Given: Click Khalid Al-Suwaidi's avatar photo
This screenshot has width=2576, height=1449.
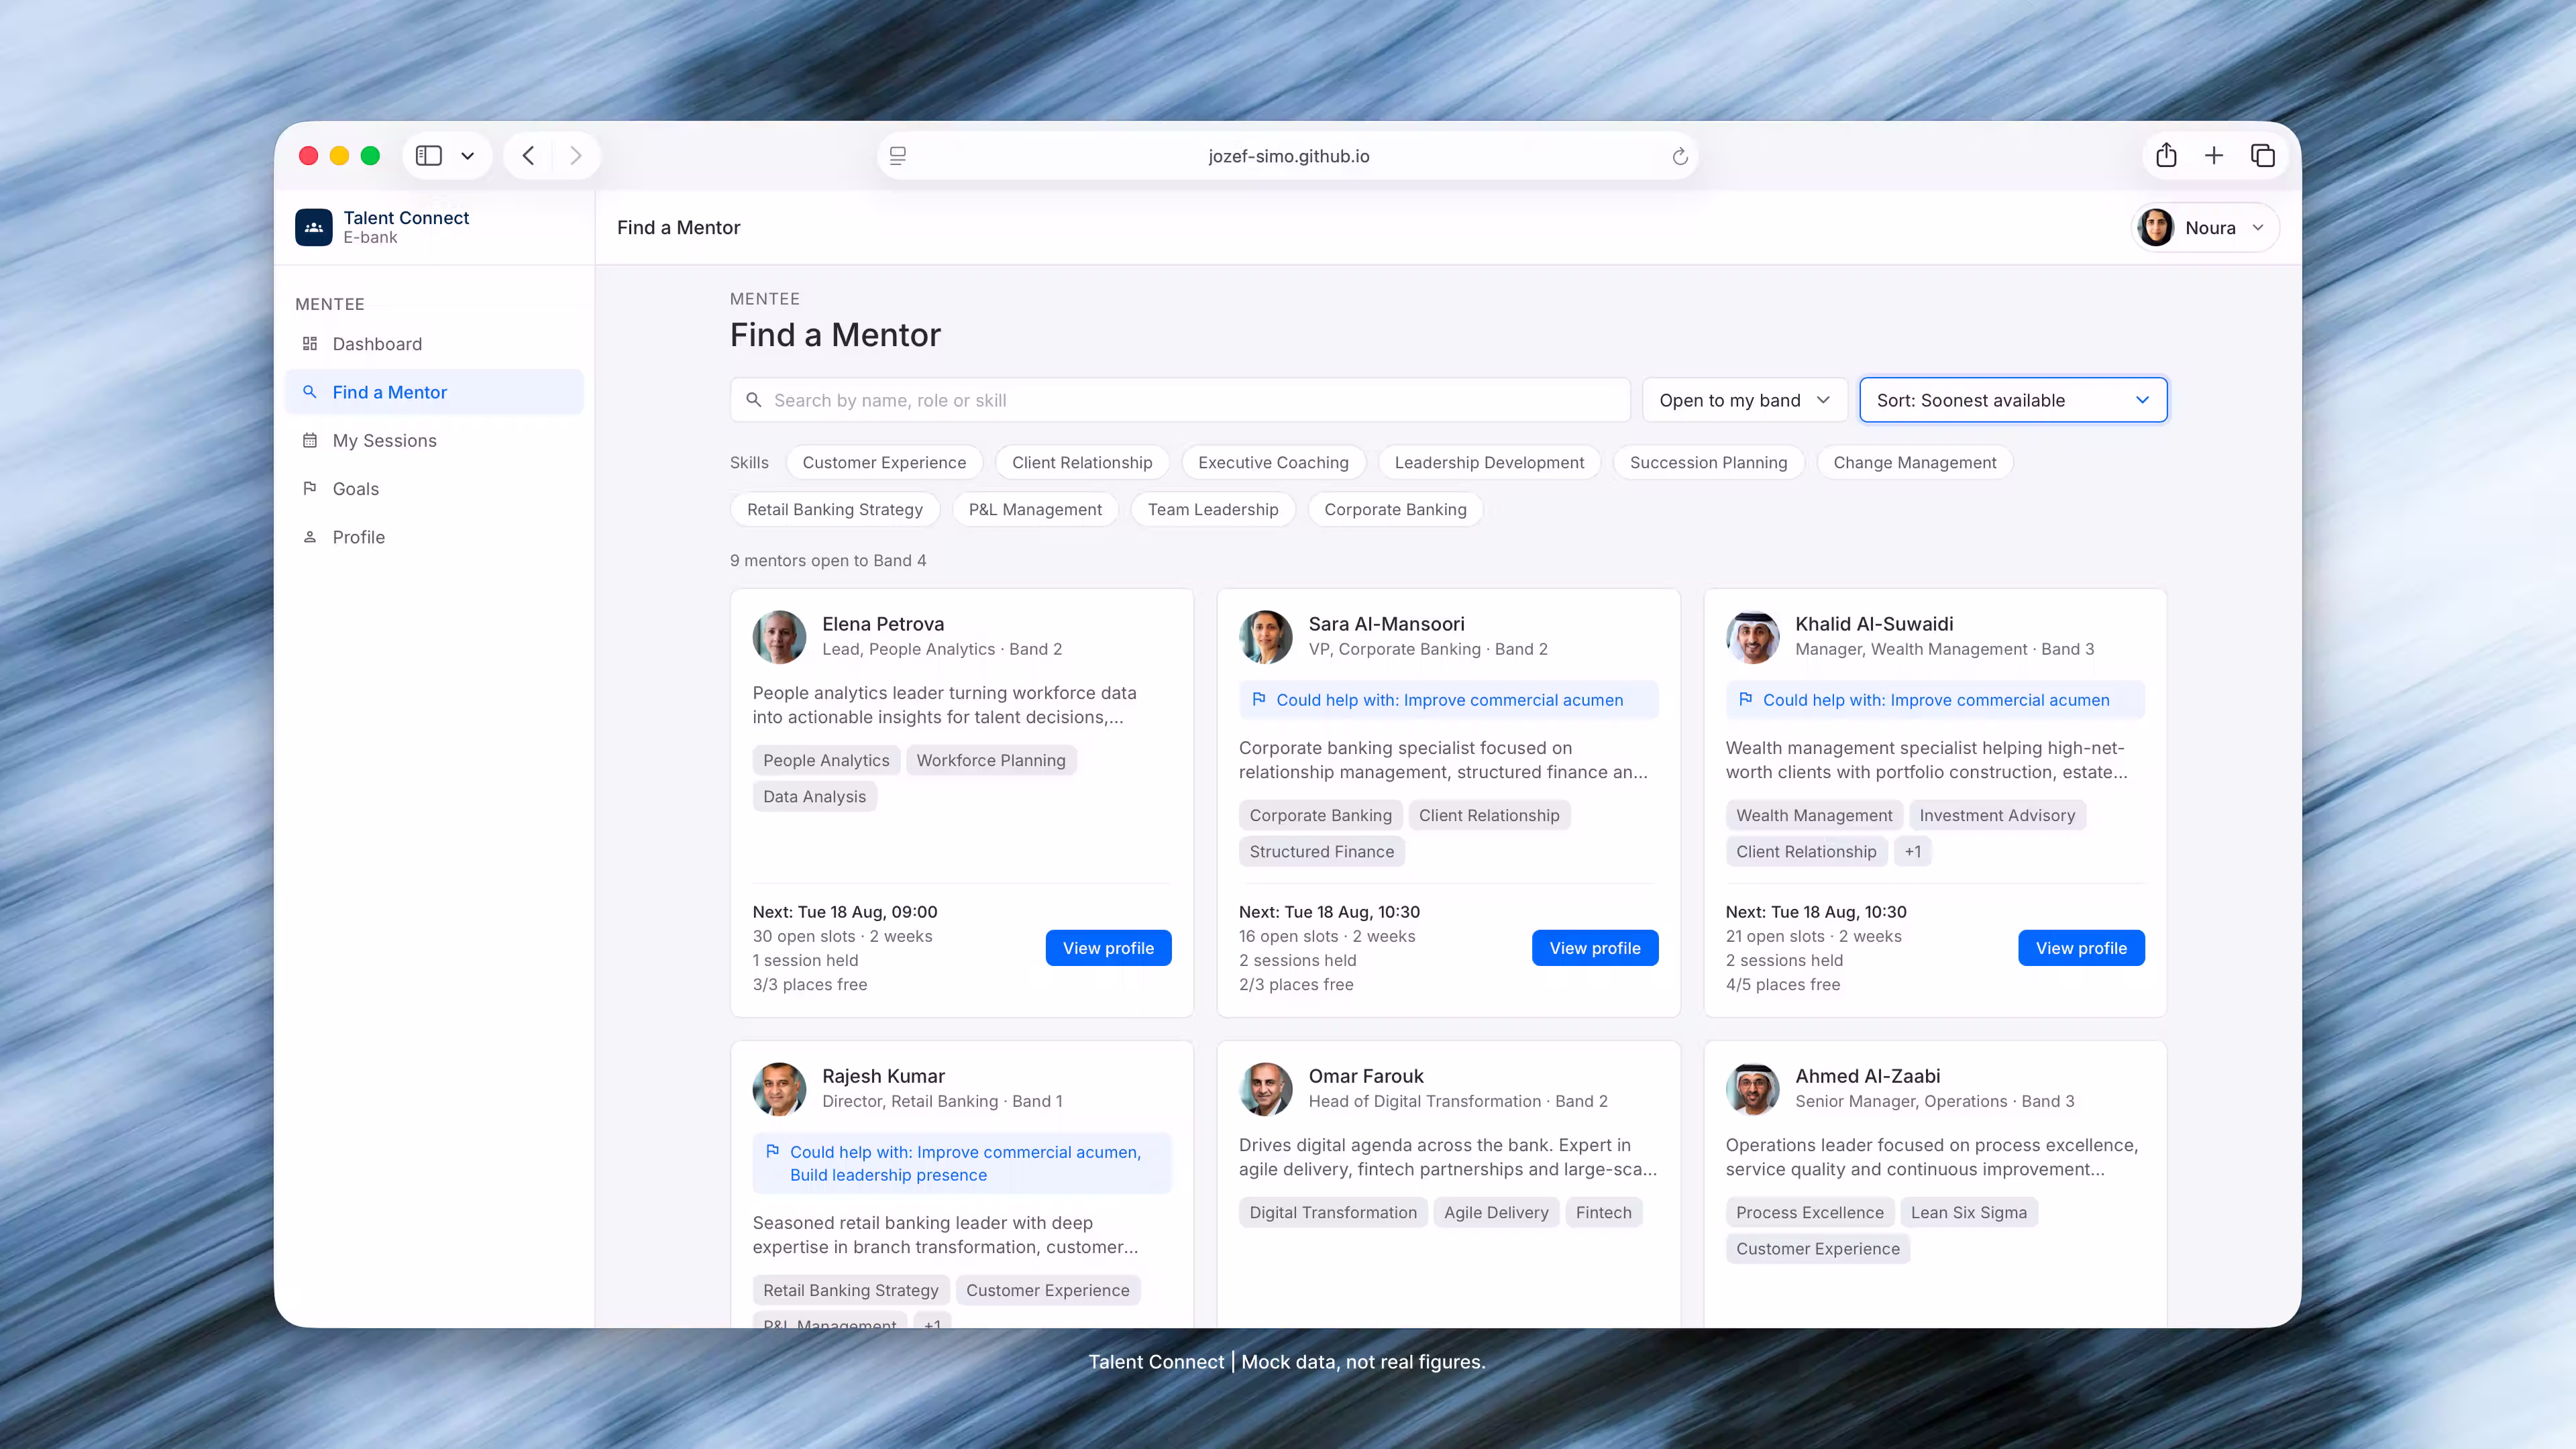Looking at the screenshot, I should 1752,637.
